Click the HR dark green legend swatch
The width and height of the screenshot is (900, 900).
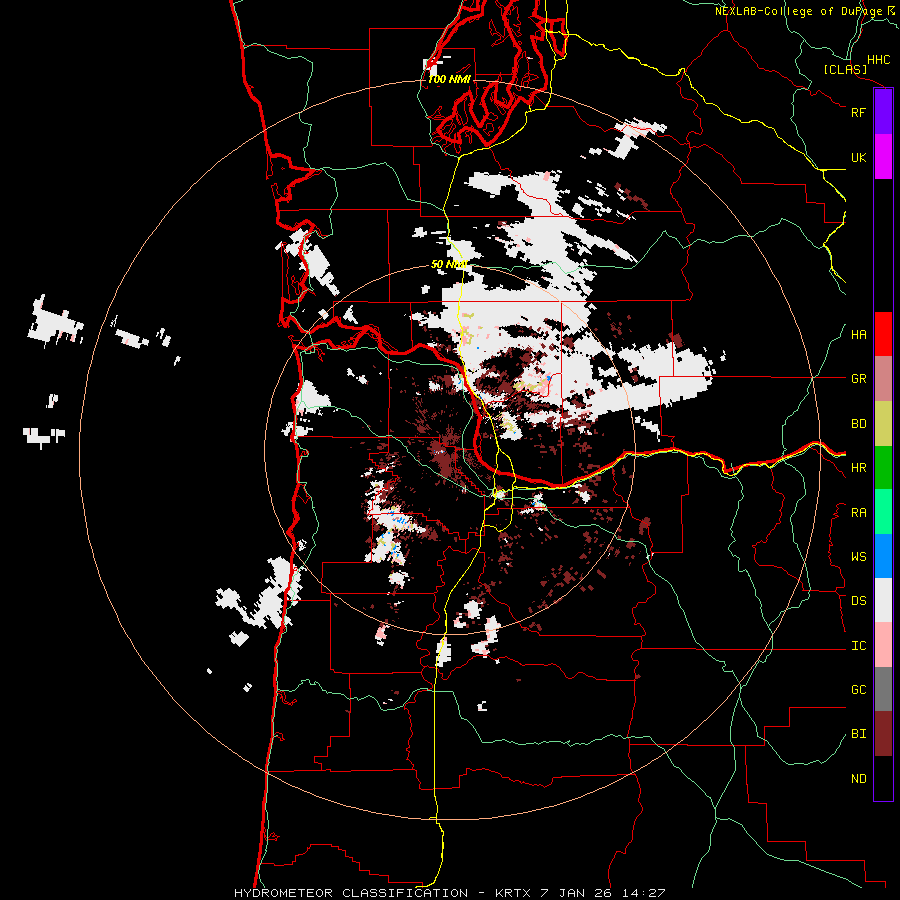coord(883,468)
